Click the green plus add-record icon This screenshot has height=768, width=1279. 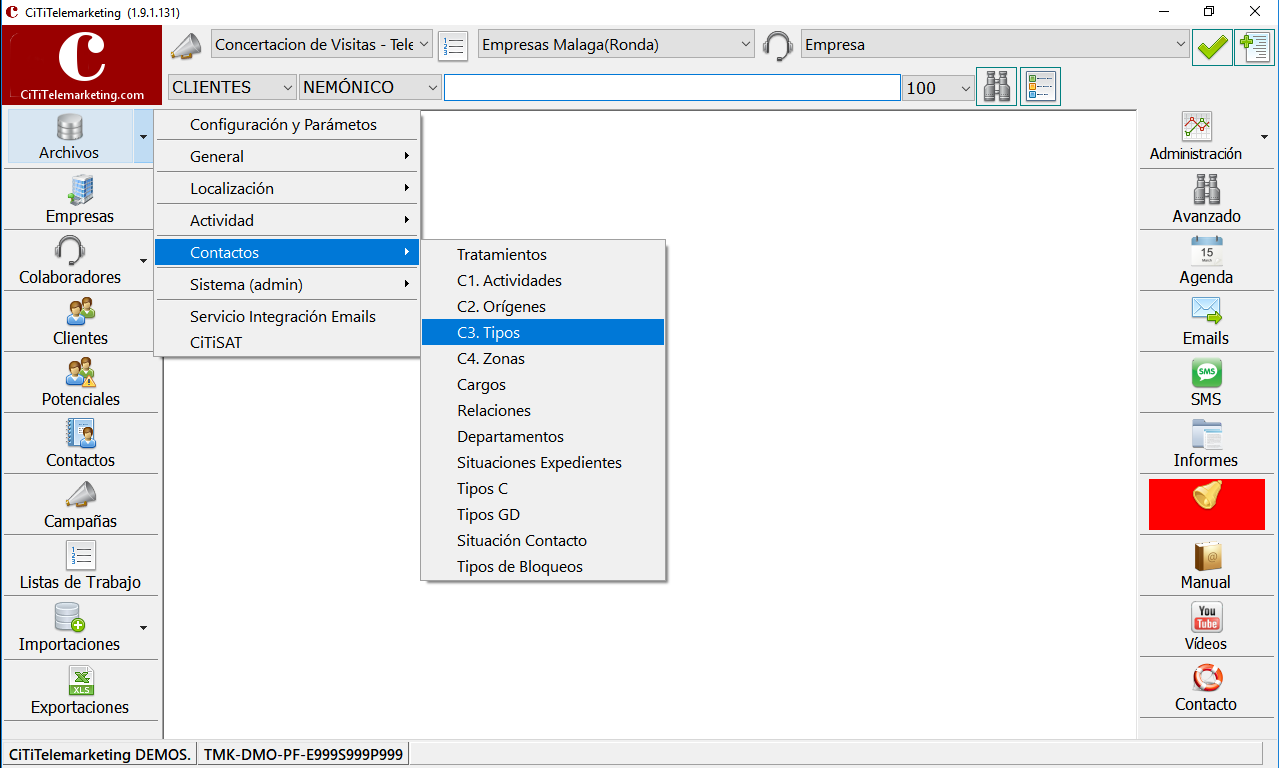1254,46
